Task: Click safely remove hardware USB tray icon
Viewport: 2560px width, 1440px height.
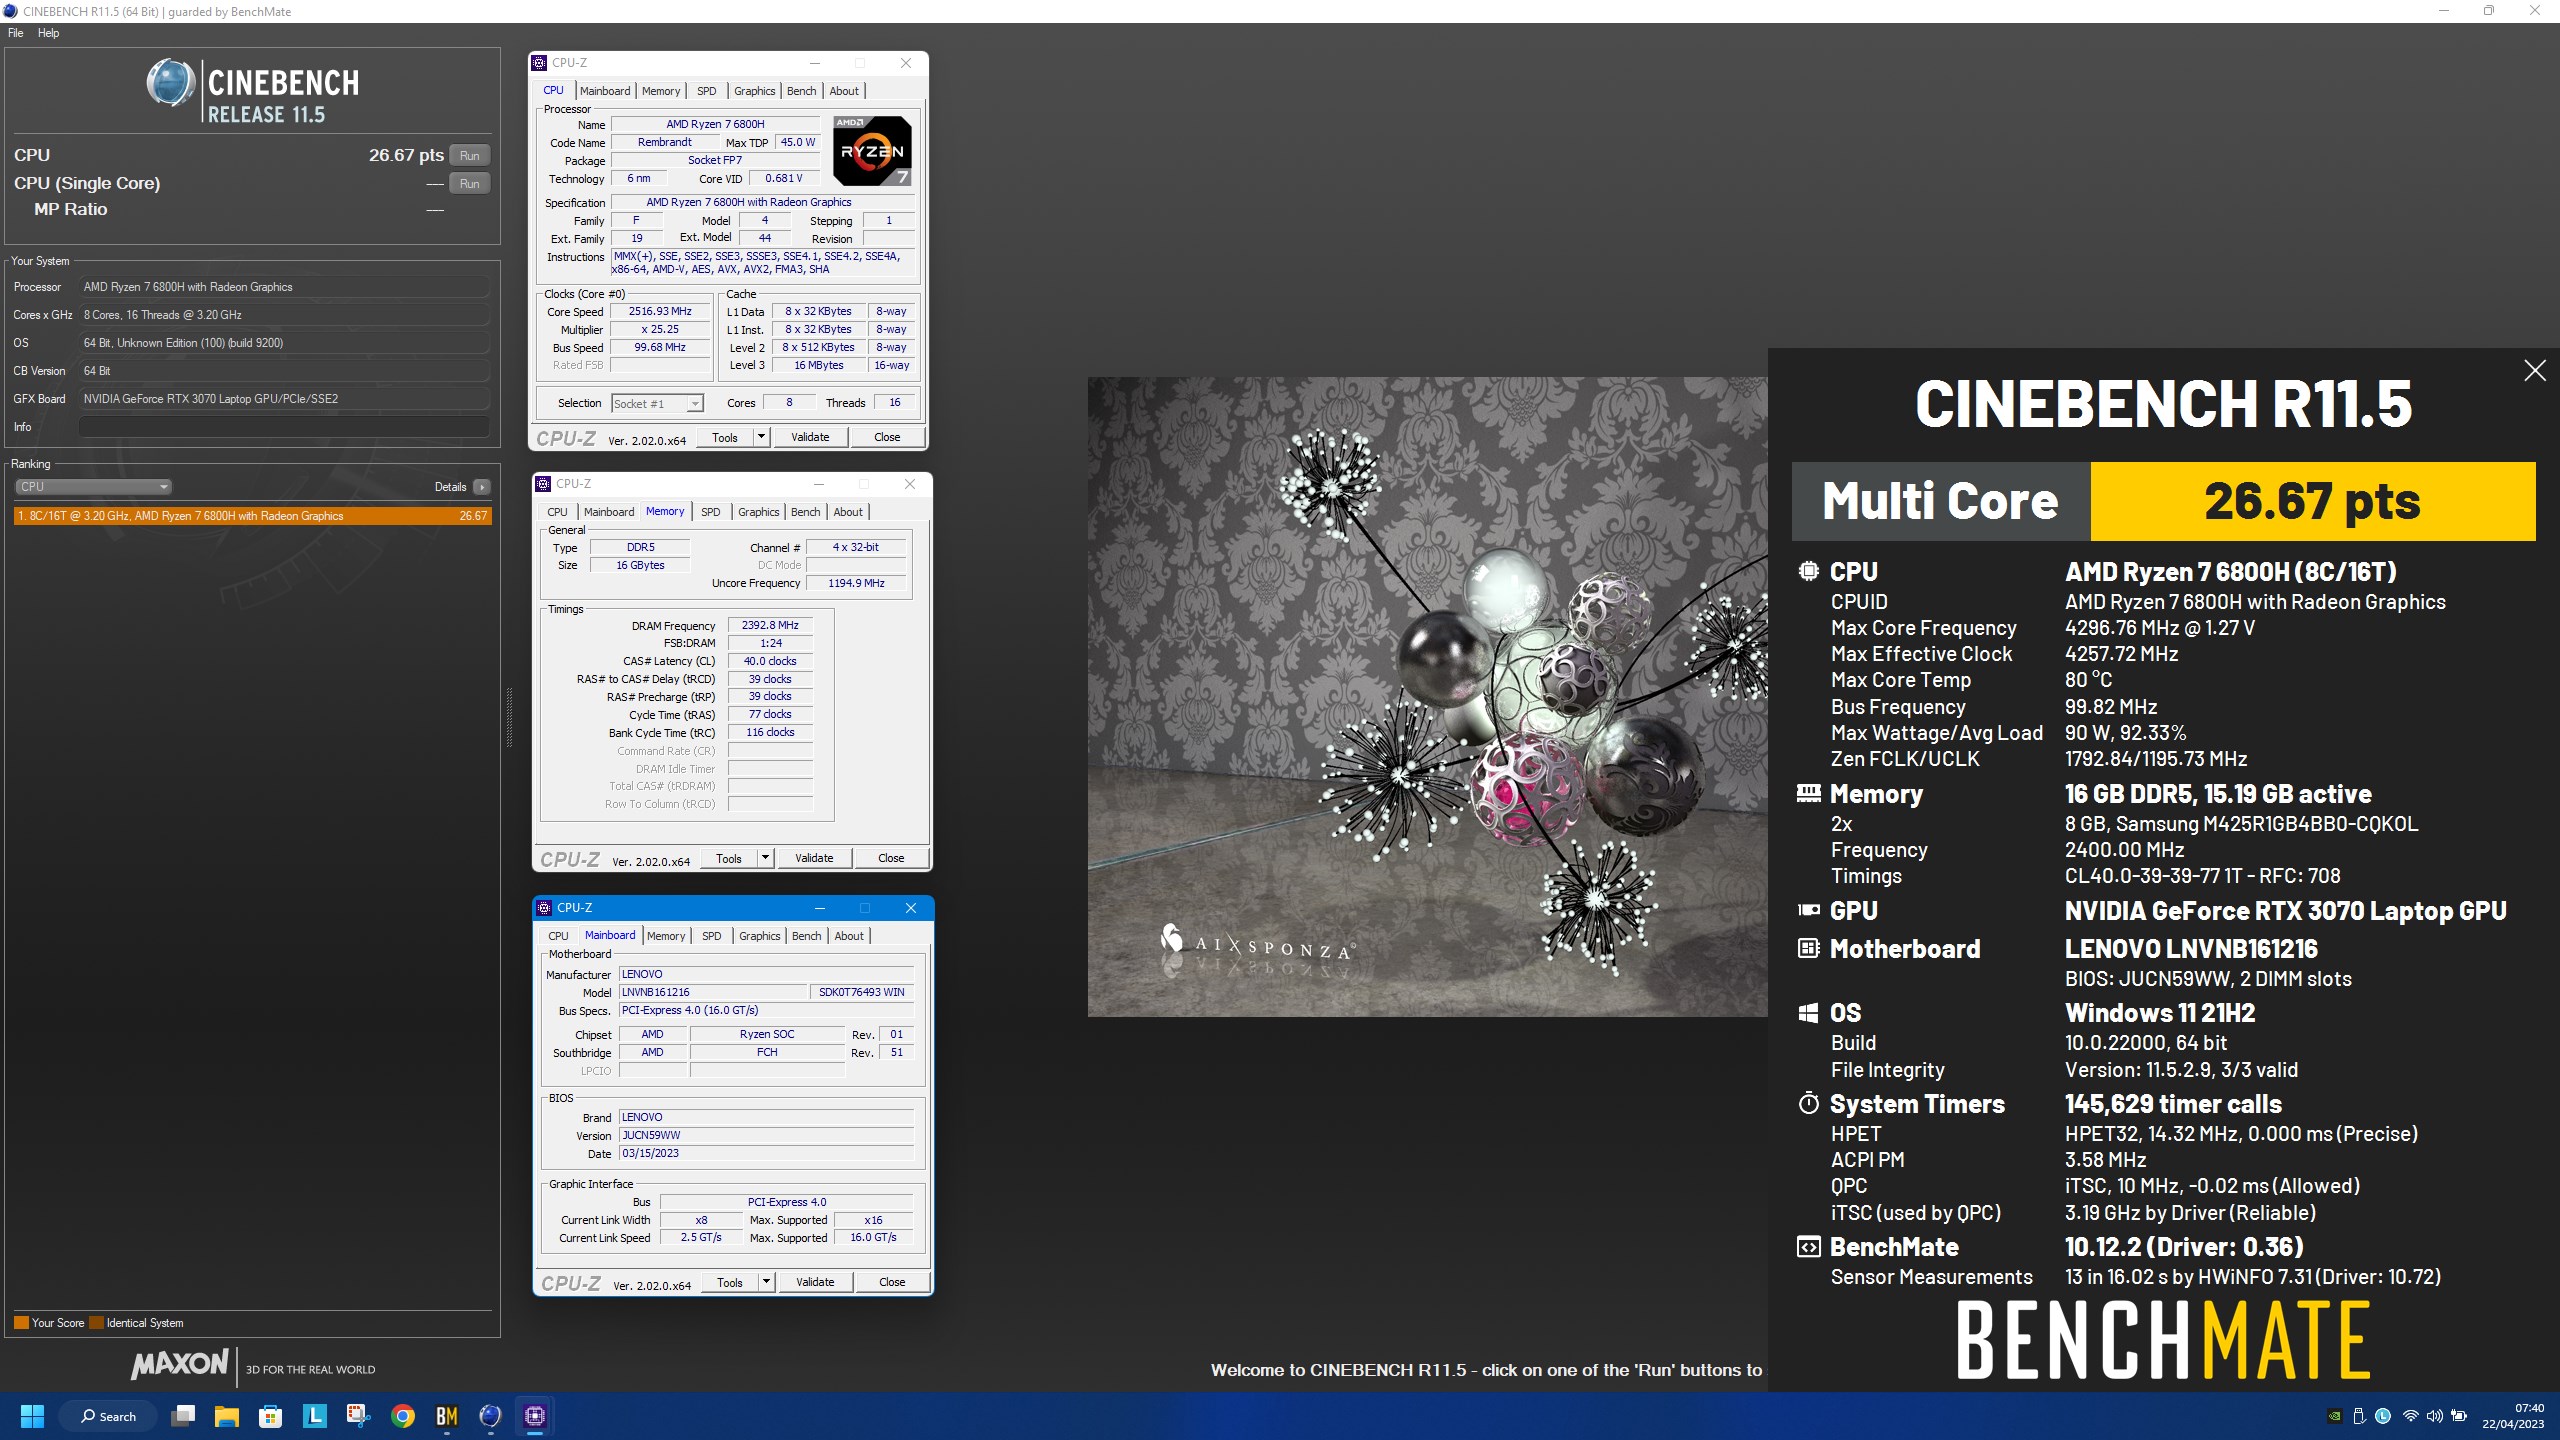Action: click(2359, 1416)
